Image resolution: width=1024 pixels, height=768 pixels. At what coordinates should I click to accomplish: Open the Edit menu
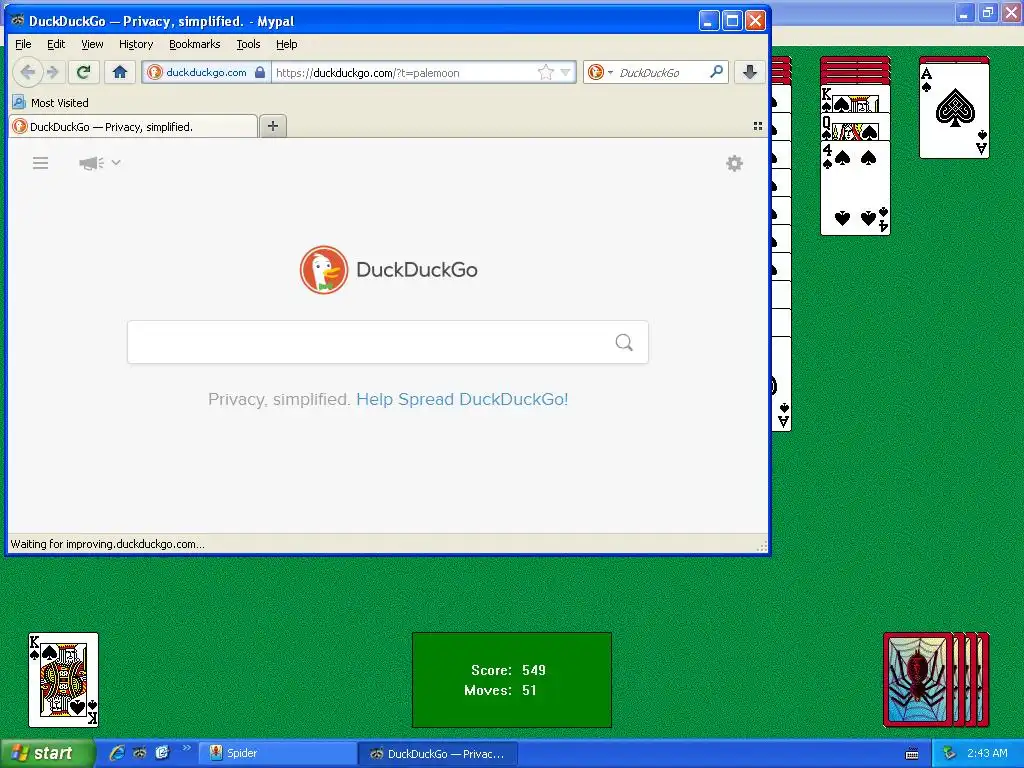pos(56,44)
